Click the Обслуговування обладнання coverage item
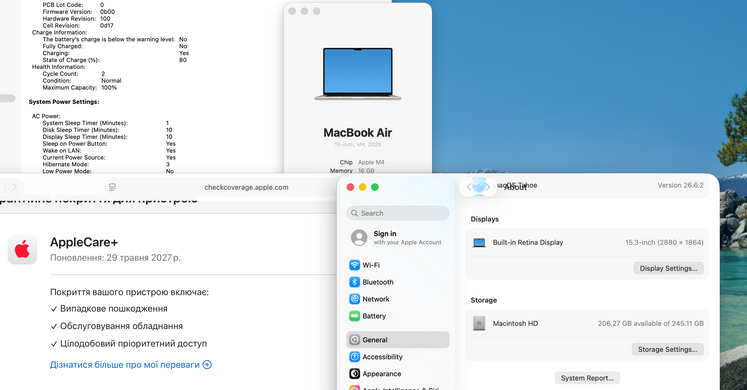This screenshot has width=747, height=390. point(116,326)
